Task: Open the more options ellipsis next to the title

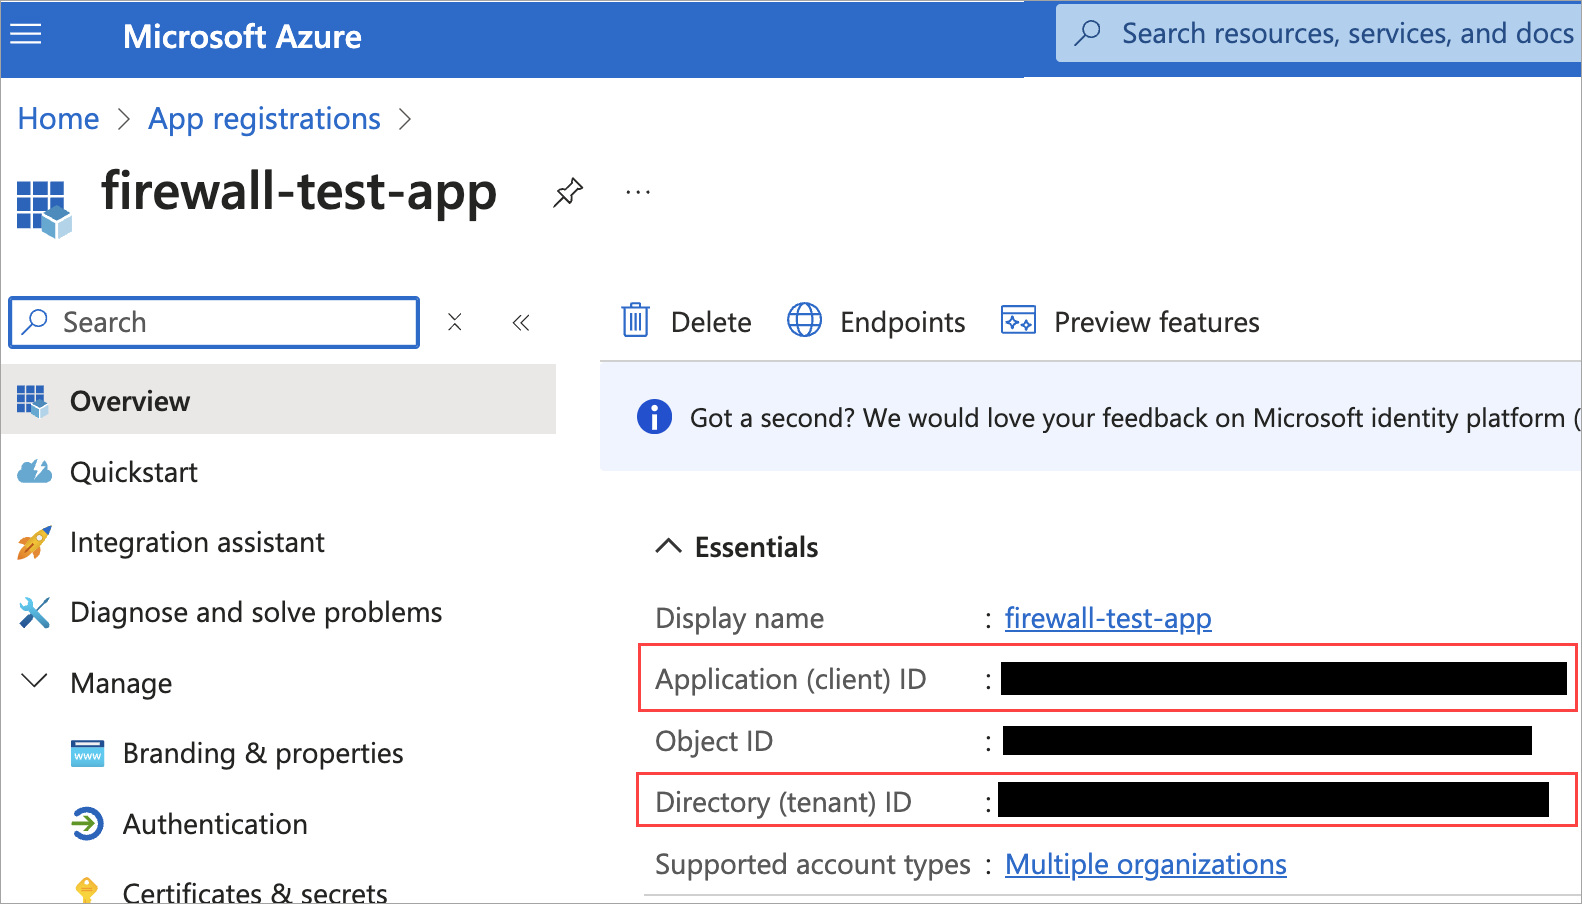Action: pos(638,192)
